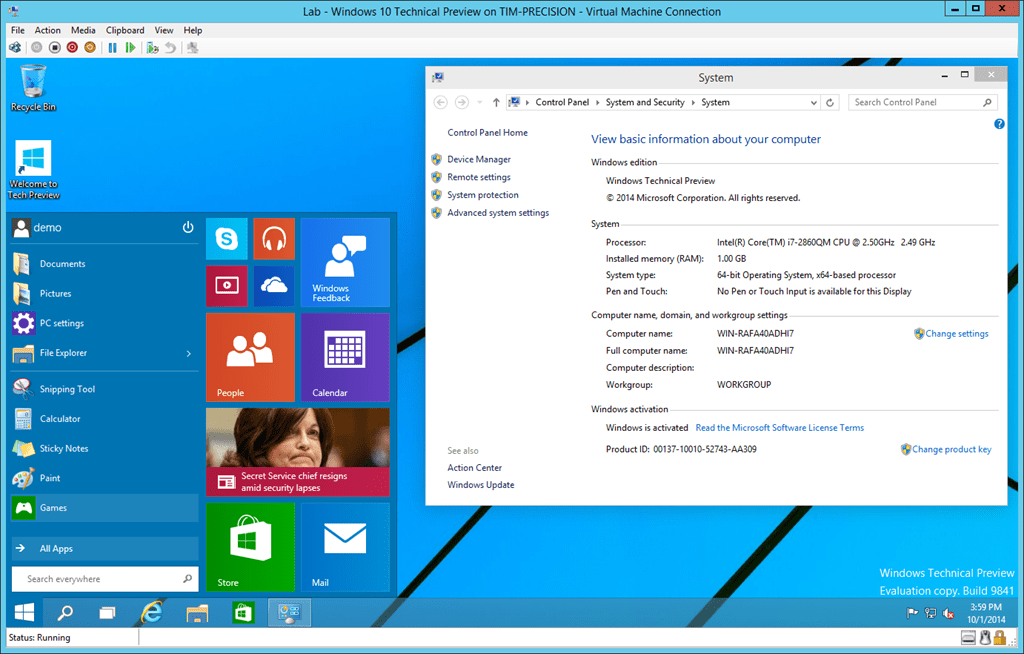Expand the chevron after Control Panel breadcrumb
This screenshot has width=1024, height=654.
click(597, 103)
